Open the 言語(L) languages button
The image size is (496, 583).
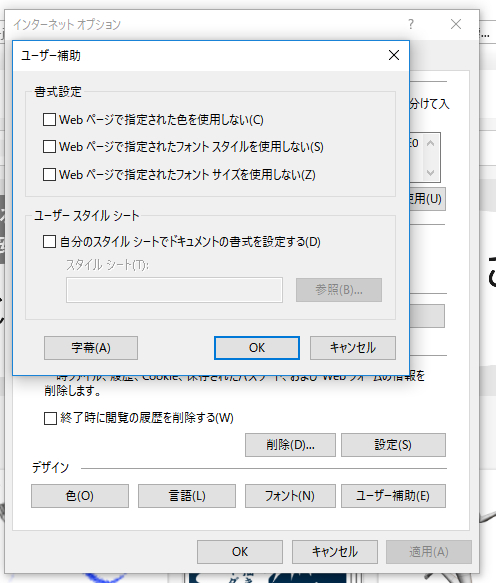187,496
